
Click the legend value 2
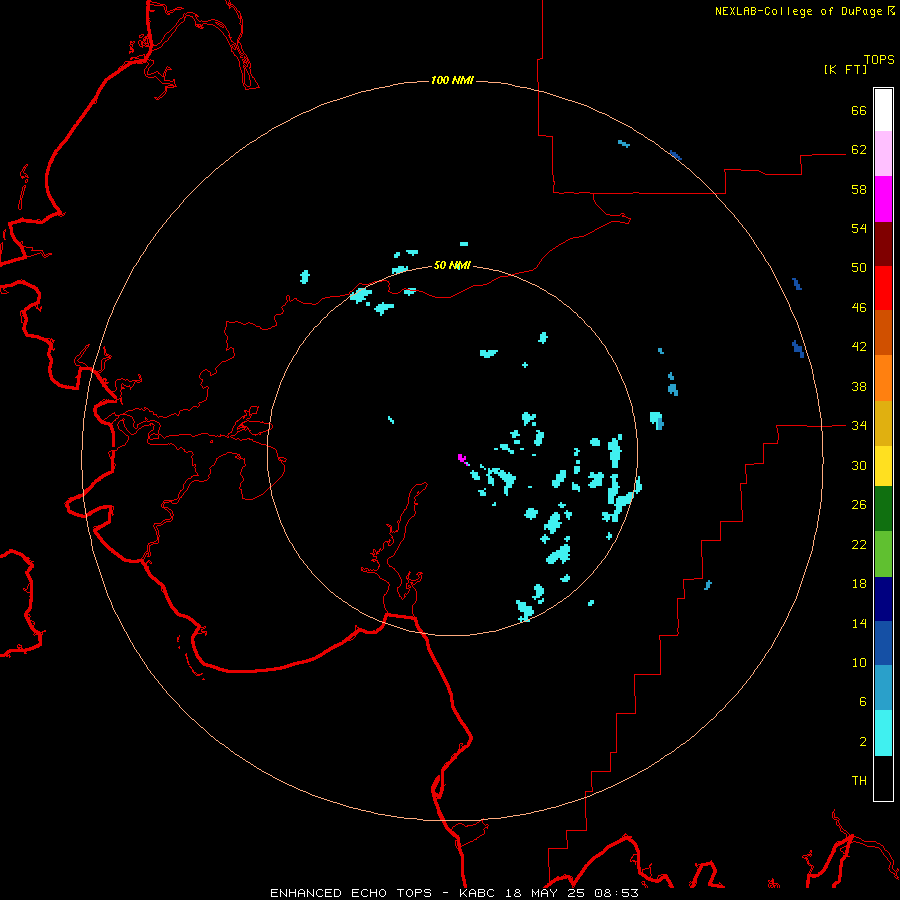863,742
